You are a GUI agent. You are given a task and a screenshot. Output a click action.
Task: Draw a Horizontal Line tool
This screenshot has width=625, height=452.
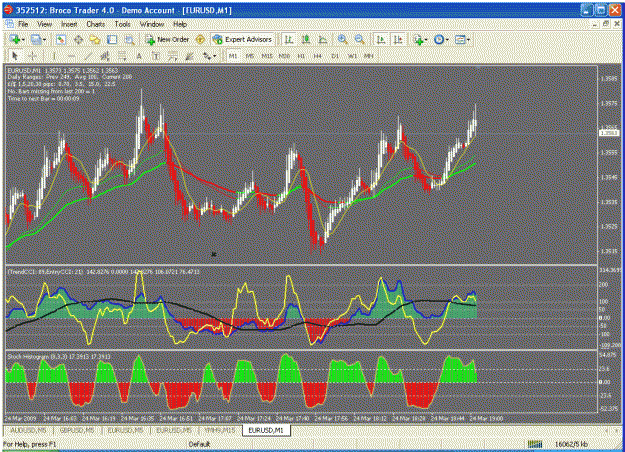pos(71,56)
